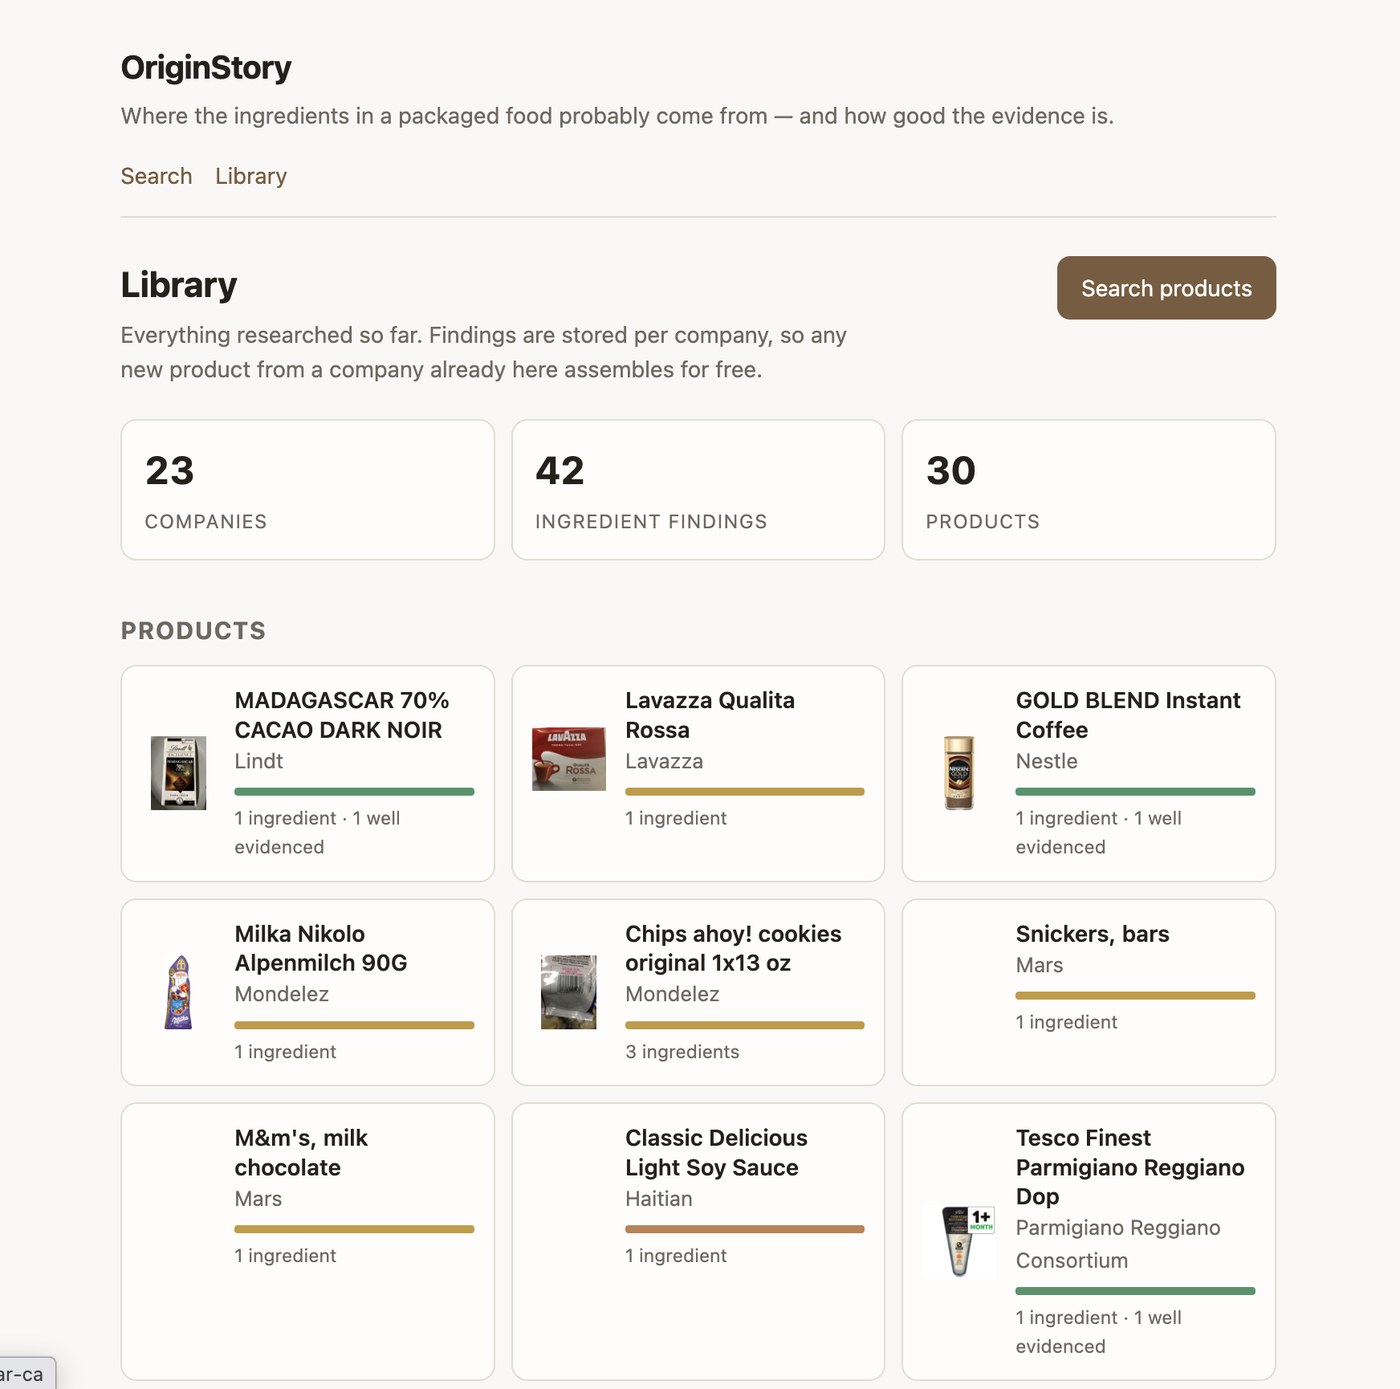Viewport: 1400px width, 1389px height.
Task: Click the Nestle company name
Action: pyautogui.click(x=1046, y=761)
